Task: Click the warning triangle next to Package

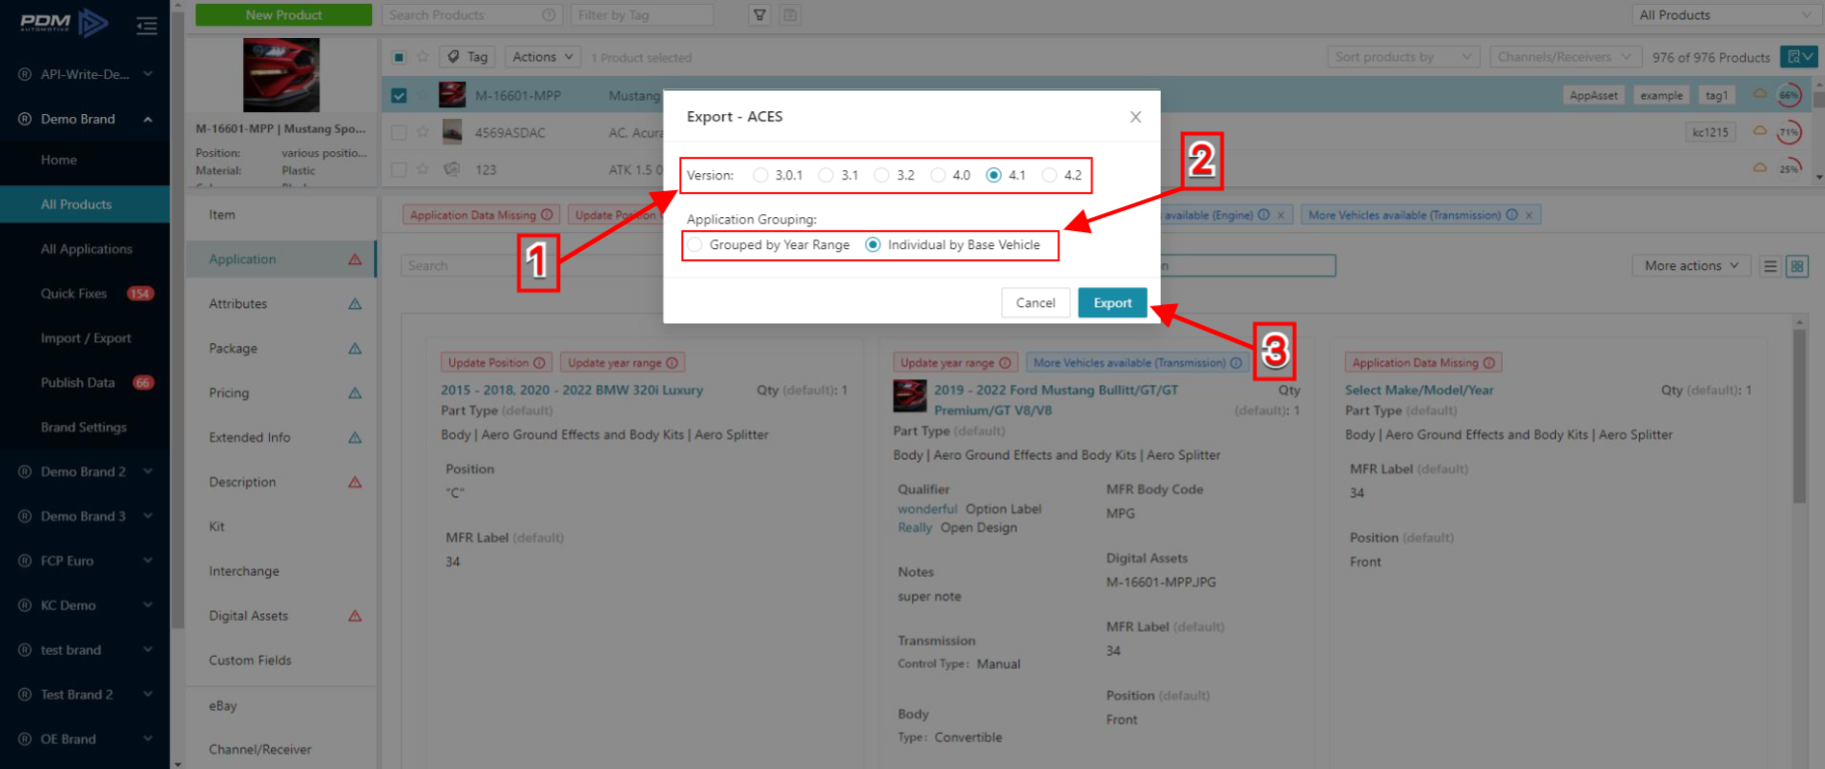Action: point(355,349)
